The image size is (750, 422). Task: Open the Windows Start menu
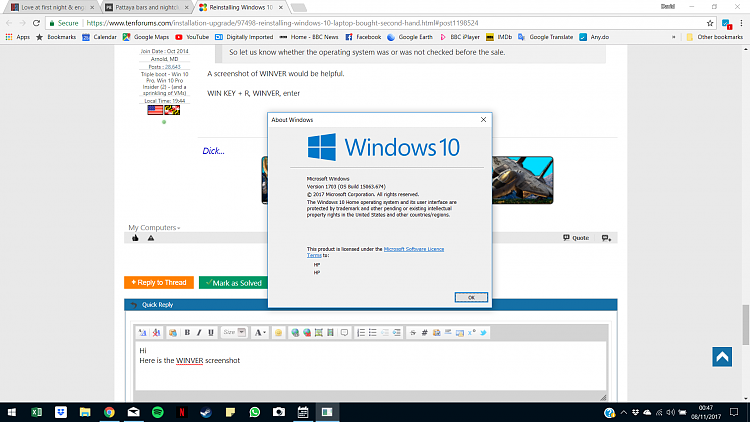pos(12,412)
